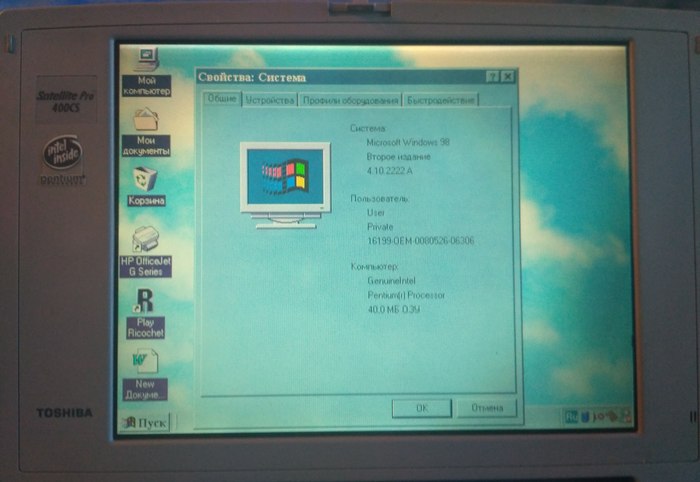Viewport: 700px width, 482px height.
Task: Click the Свойства: Система title bar
Action: (330, 77)
